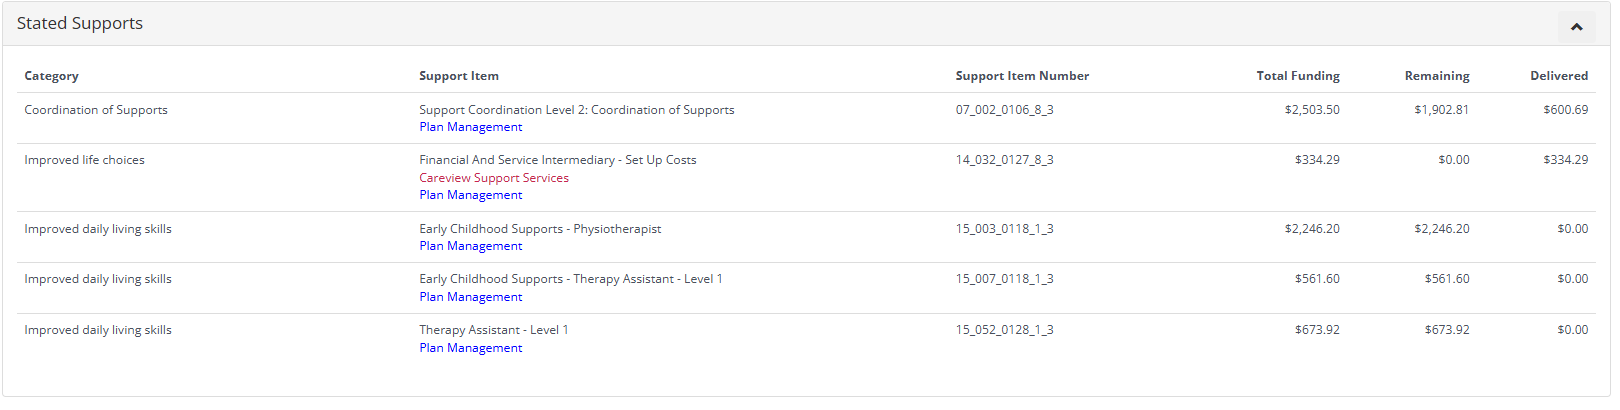Click the Total Funding column header

click(x=1297, y=76)
